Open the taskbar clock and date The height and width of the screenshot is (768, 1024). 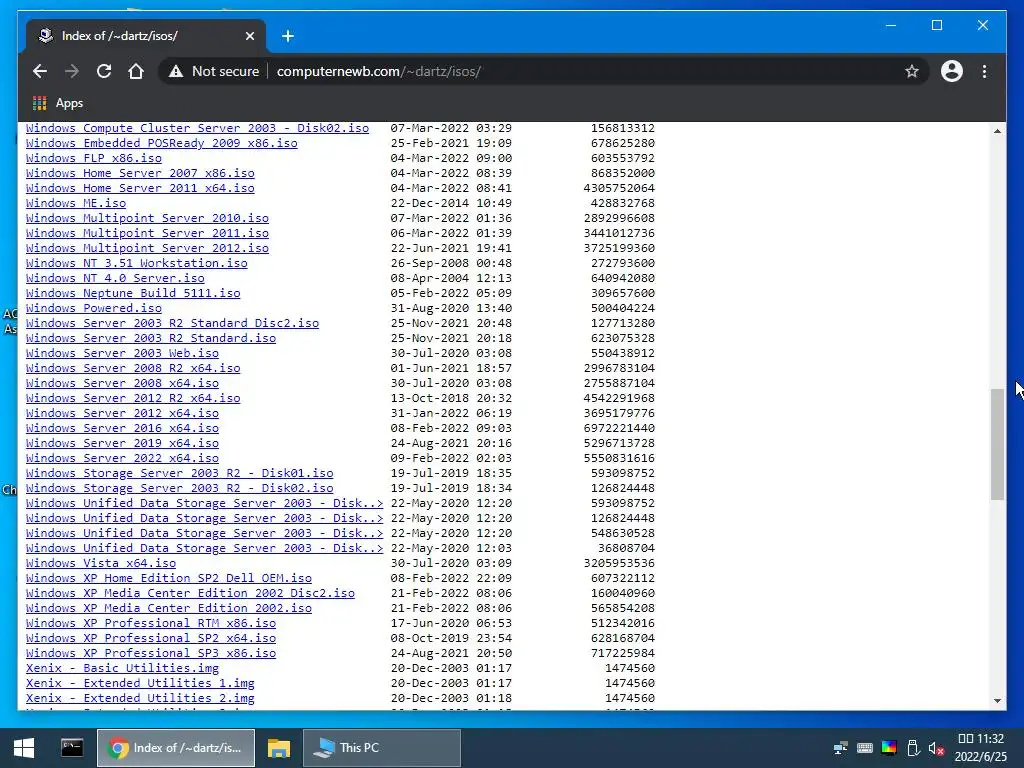click(x=980, y=748)
